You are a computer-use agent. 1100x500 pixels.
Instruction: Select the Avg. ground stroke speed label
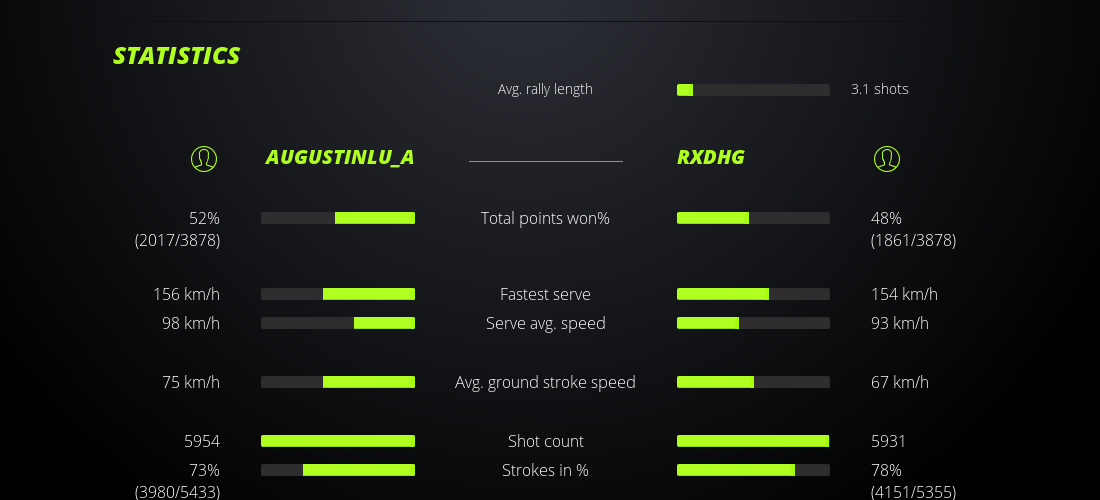(x=545, y=382)
